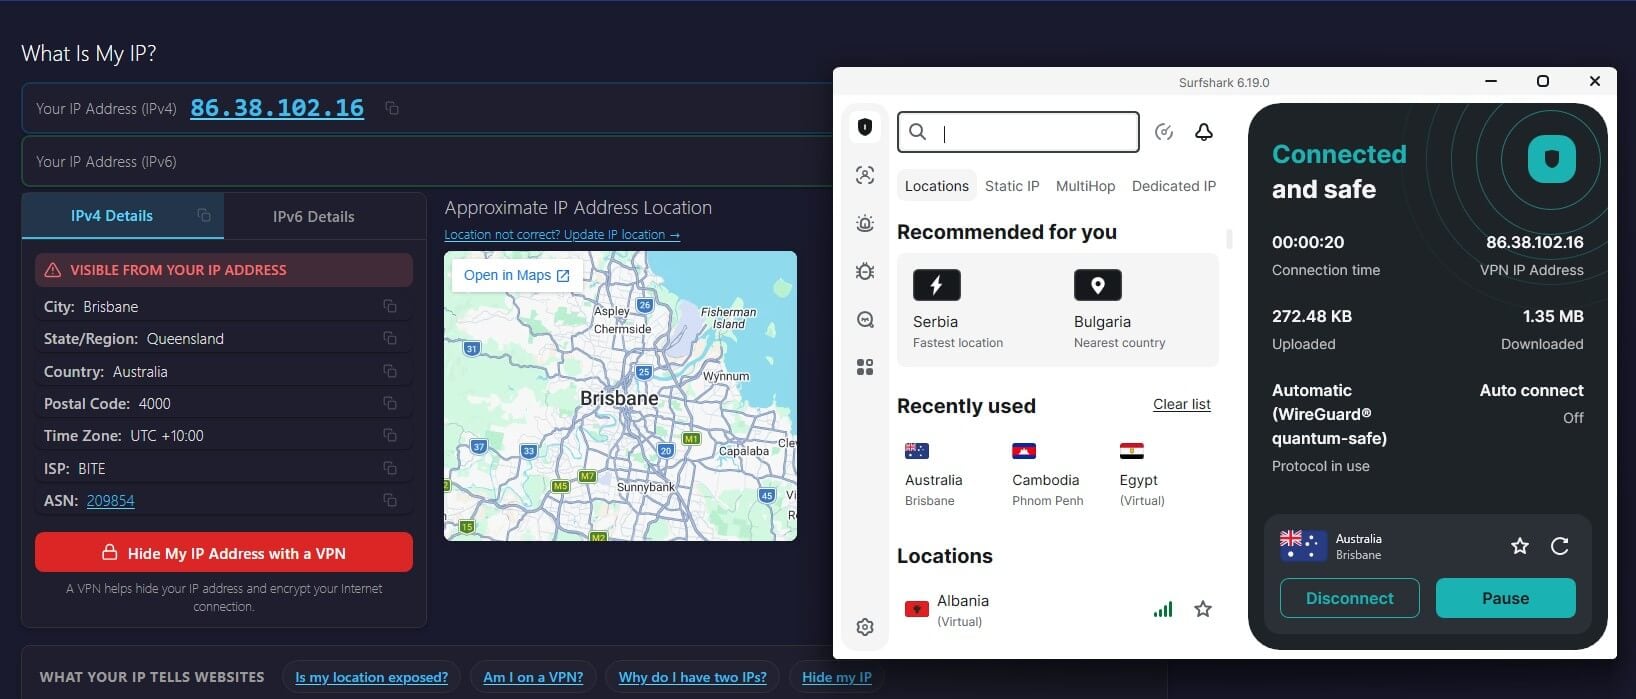
Task: Open Surfshark settings gear icon
Action: (x=865, y=627)
